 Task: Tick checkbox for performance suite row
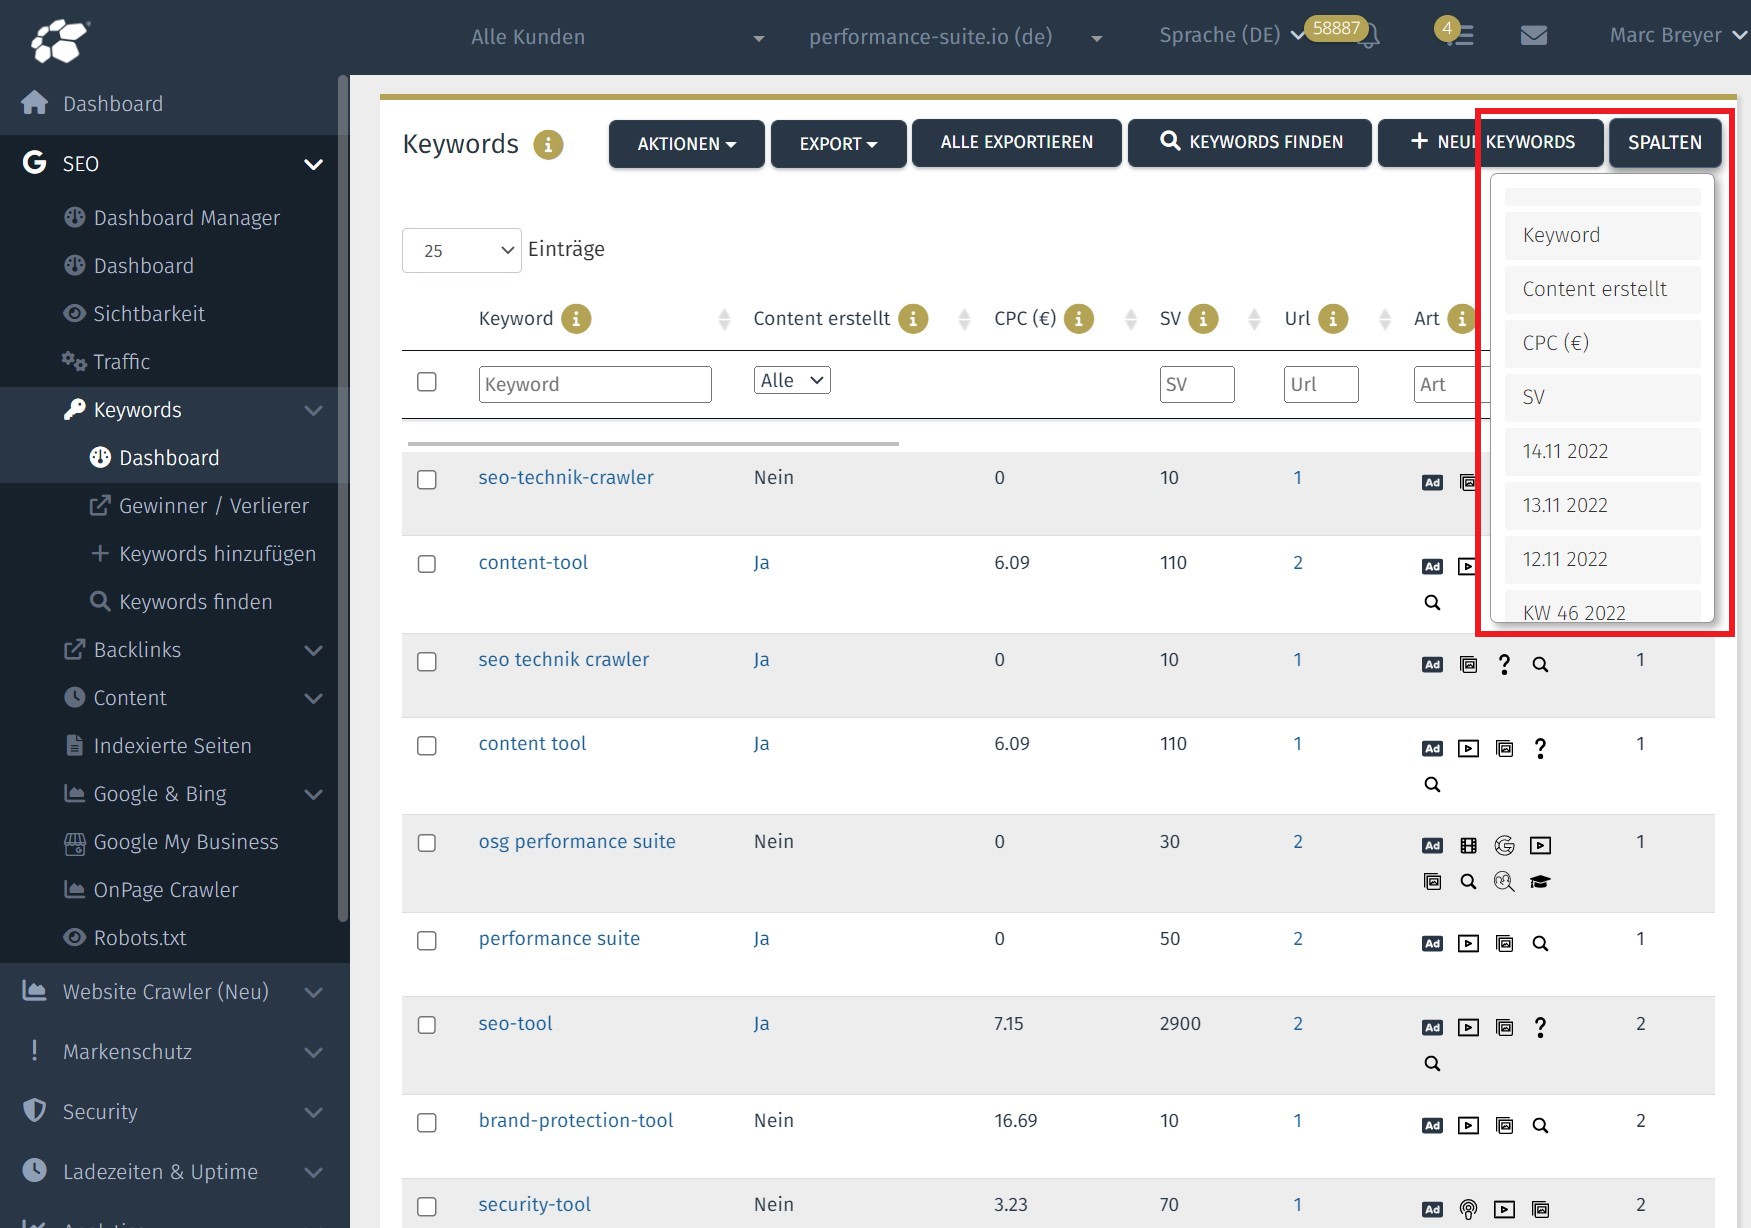coord(427,941)
